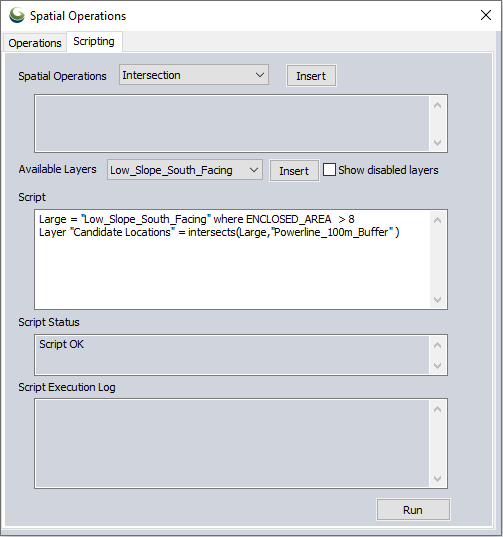Click the 'Script OK' status text

61,344
